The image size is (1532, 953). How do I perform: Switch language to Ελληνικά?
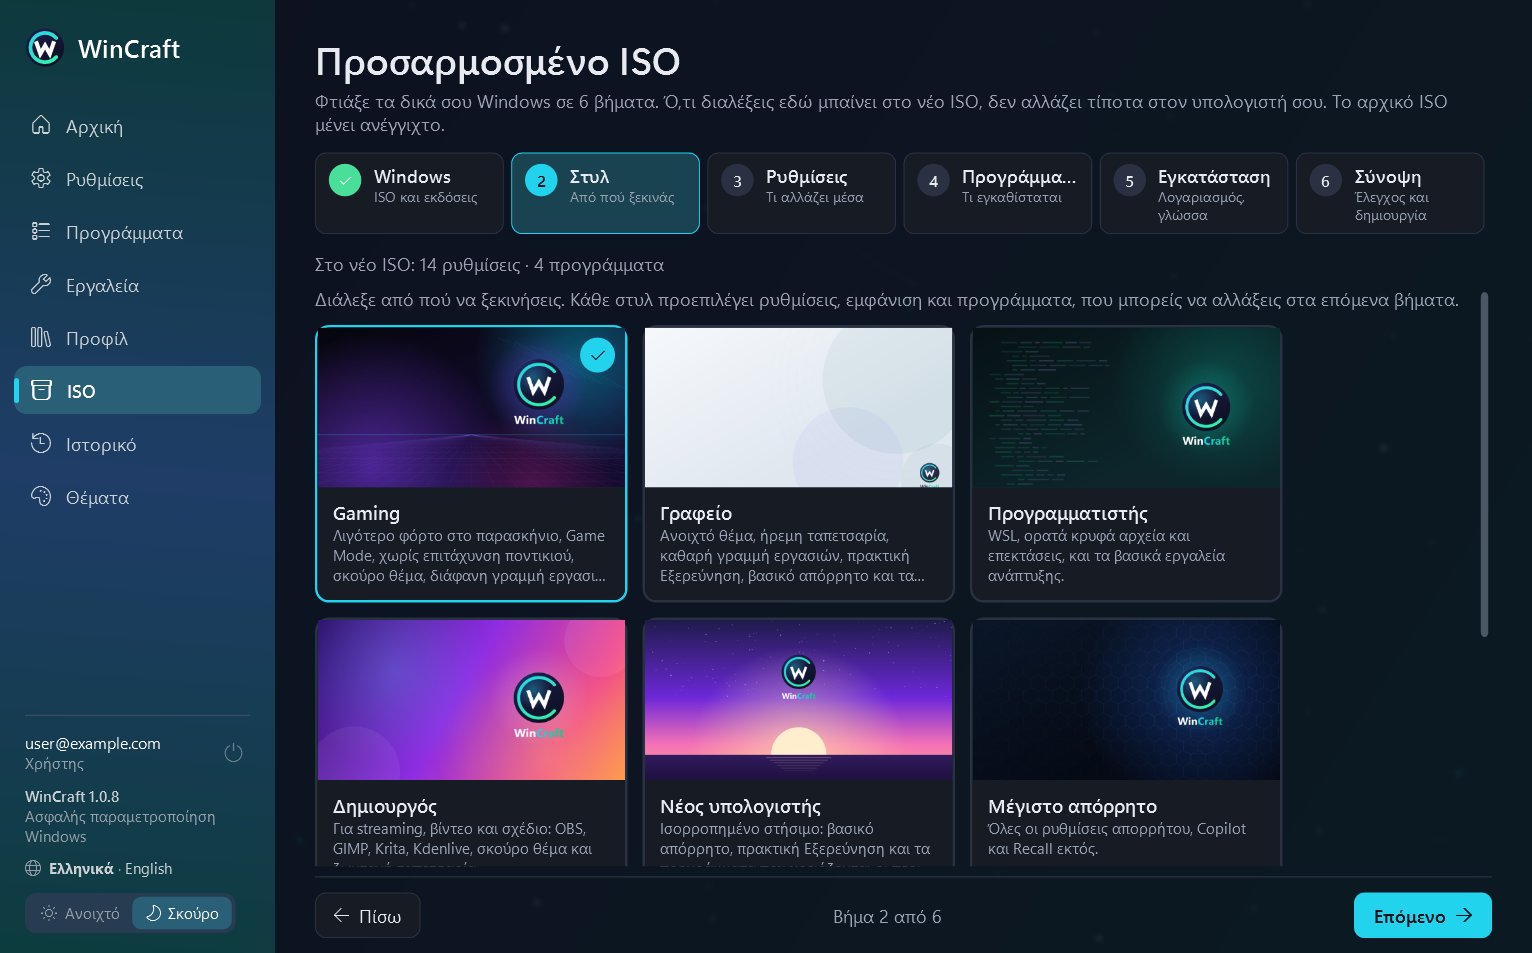tap(81, 868)
